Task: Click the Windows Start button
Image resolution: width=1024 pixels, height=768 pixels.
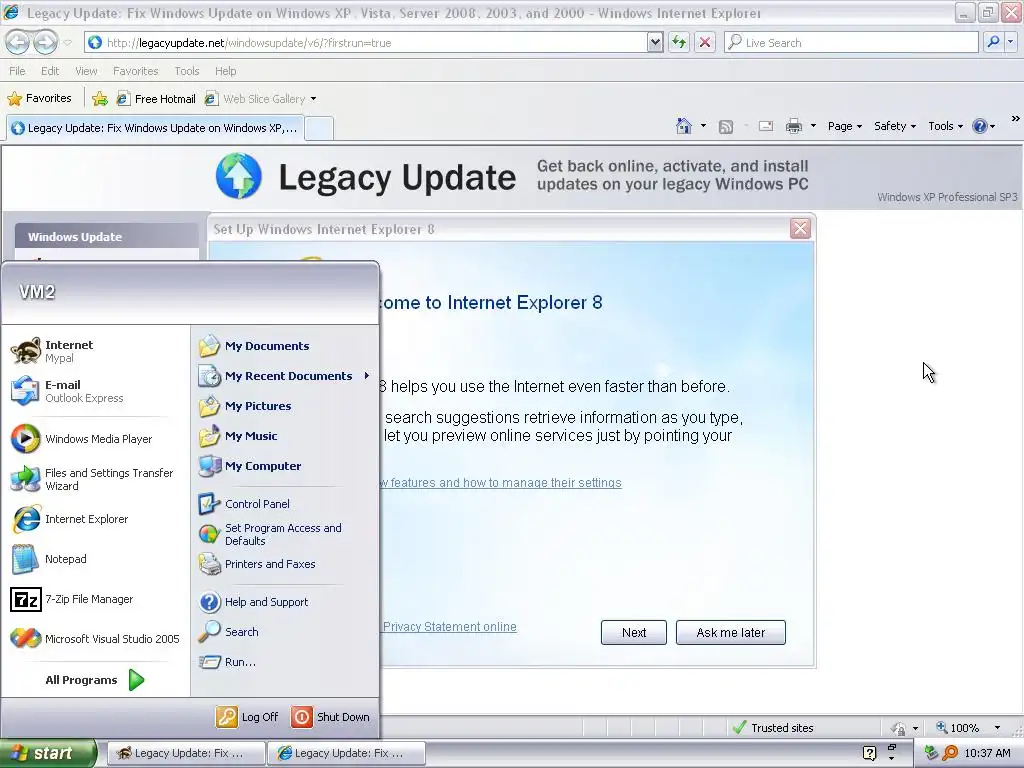Action: pyautogui.click(x=47, y=753)
